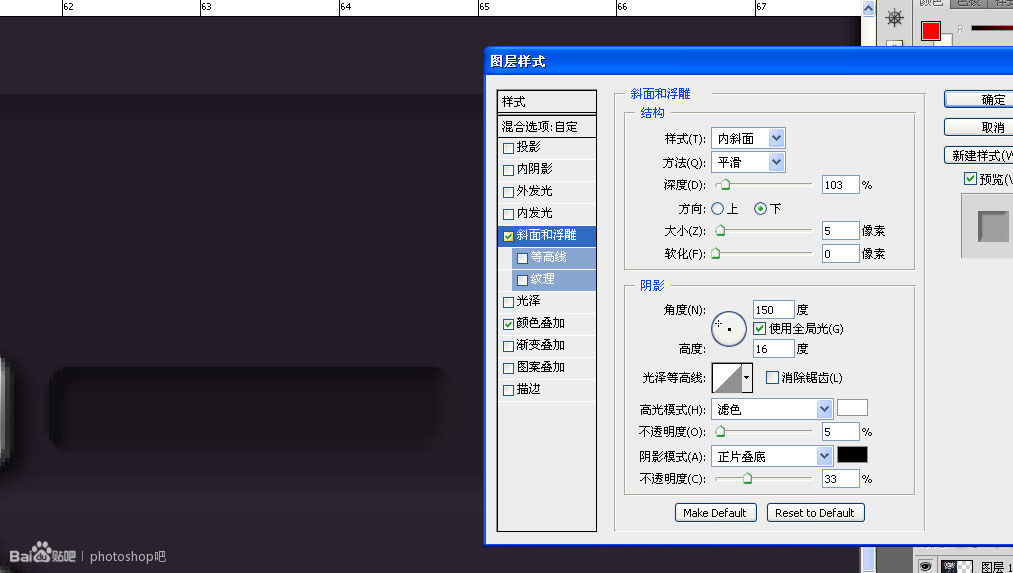Switch to the 颜色 panel tab
The height and width of the screenshot is (573, 1013).
click(933, 3)
